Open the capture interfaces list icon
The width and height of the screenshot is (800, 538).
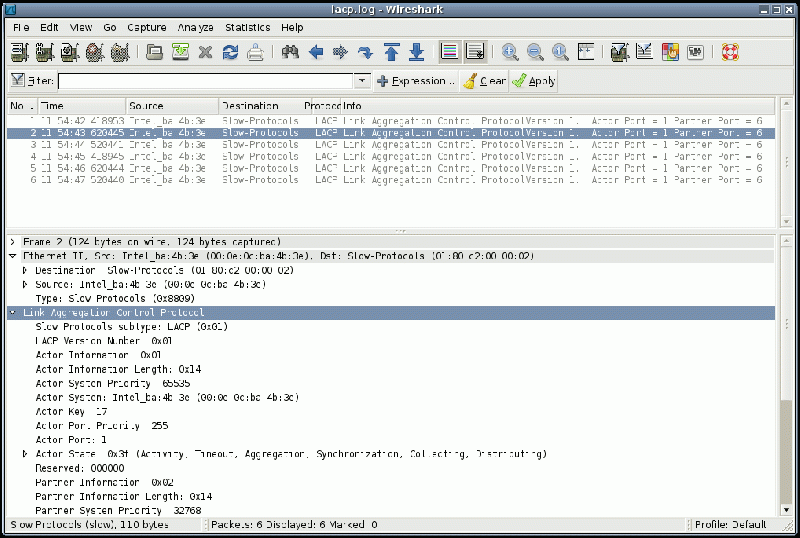pyautogui.click(x=20, y=52)
